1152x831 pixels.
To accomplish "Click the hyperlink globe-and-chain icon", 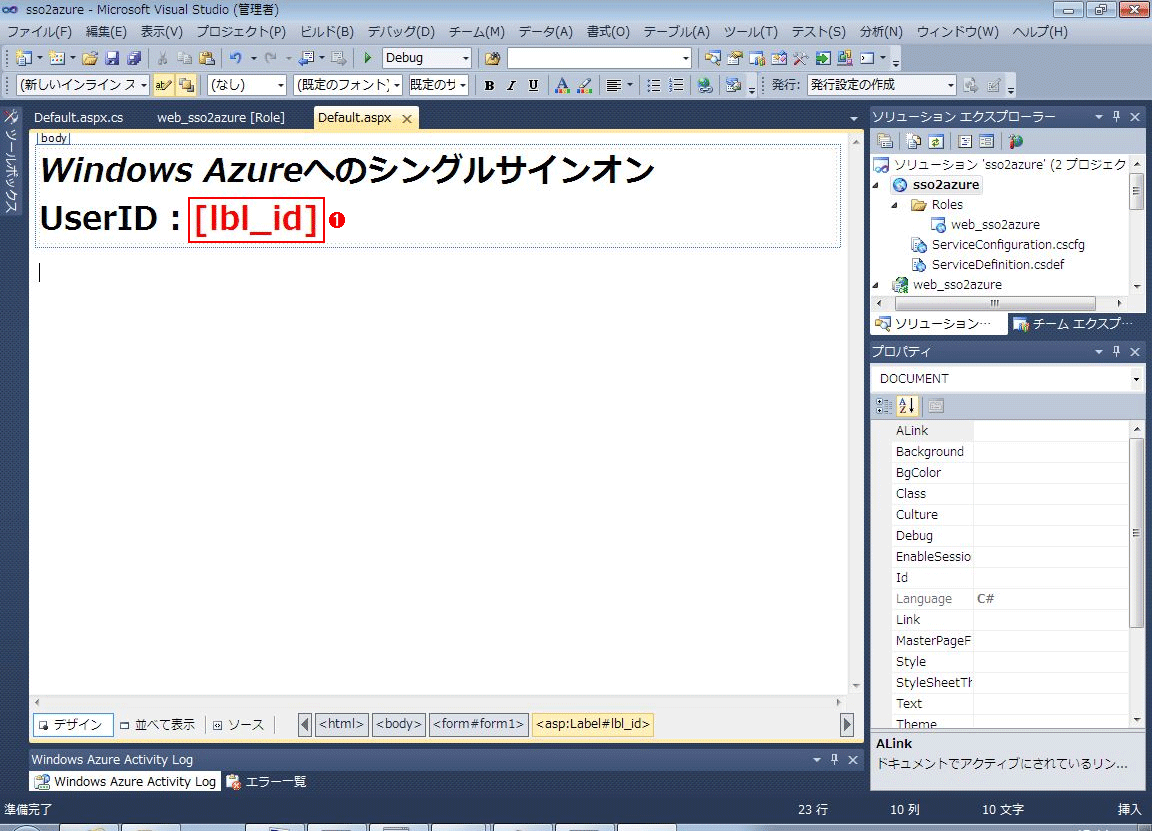I will [704, 85].
